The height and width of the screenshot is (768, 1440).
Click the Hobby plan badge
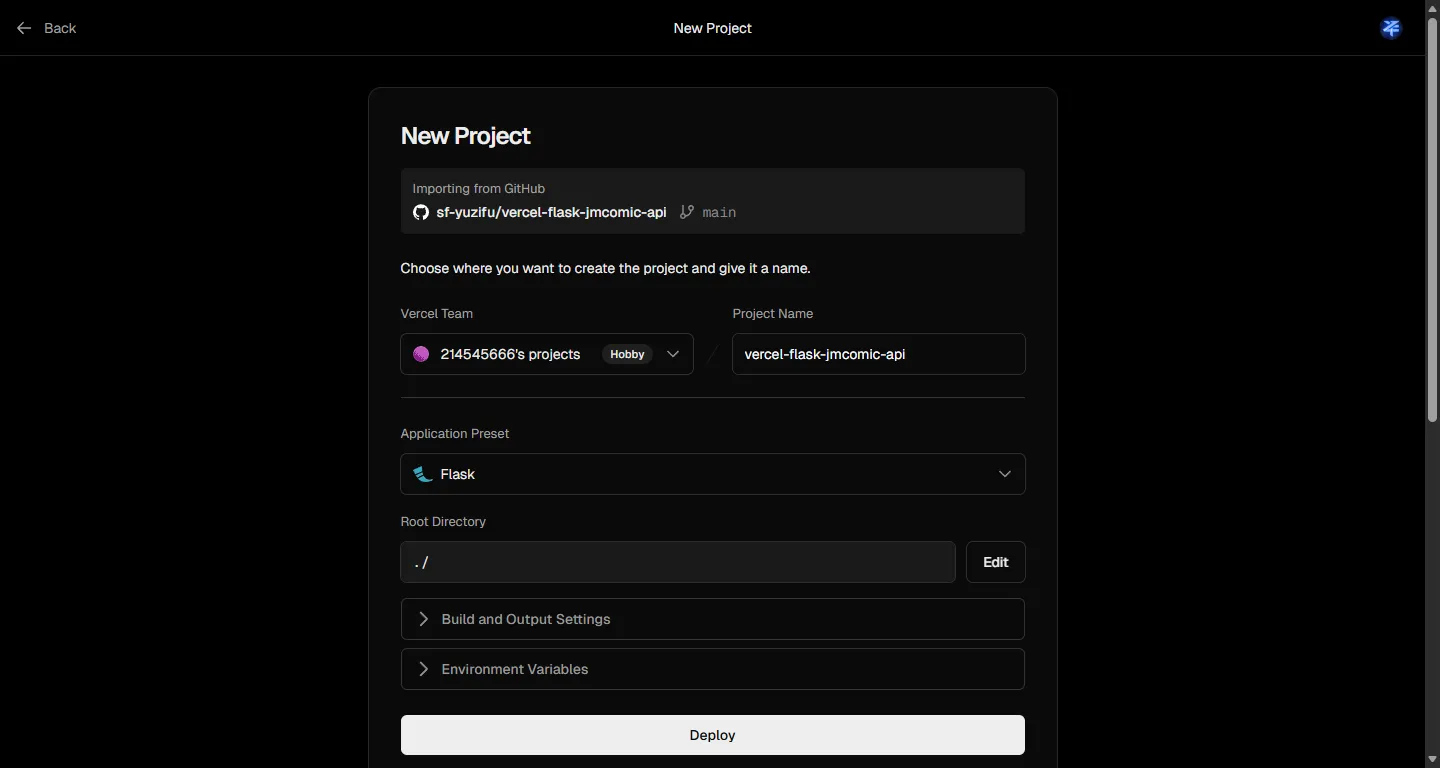[x=627, y=354]
